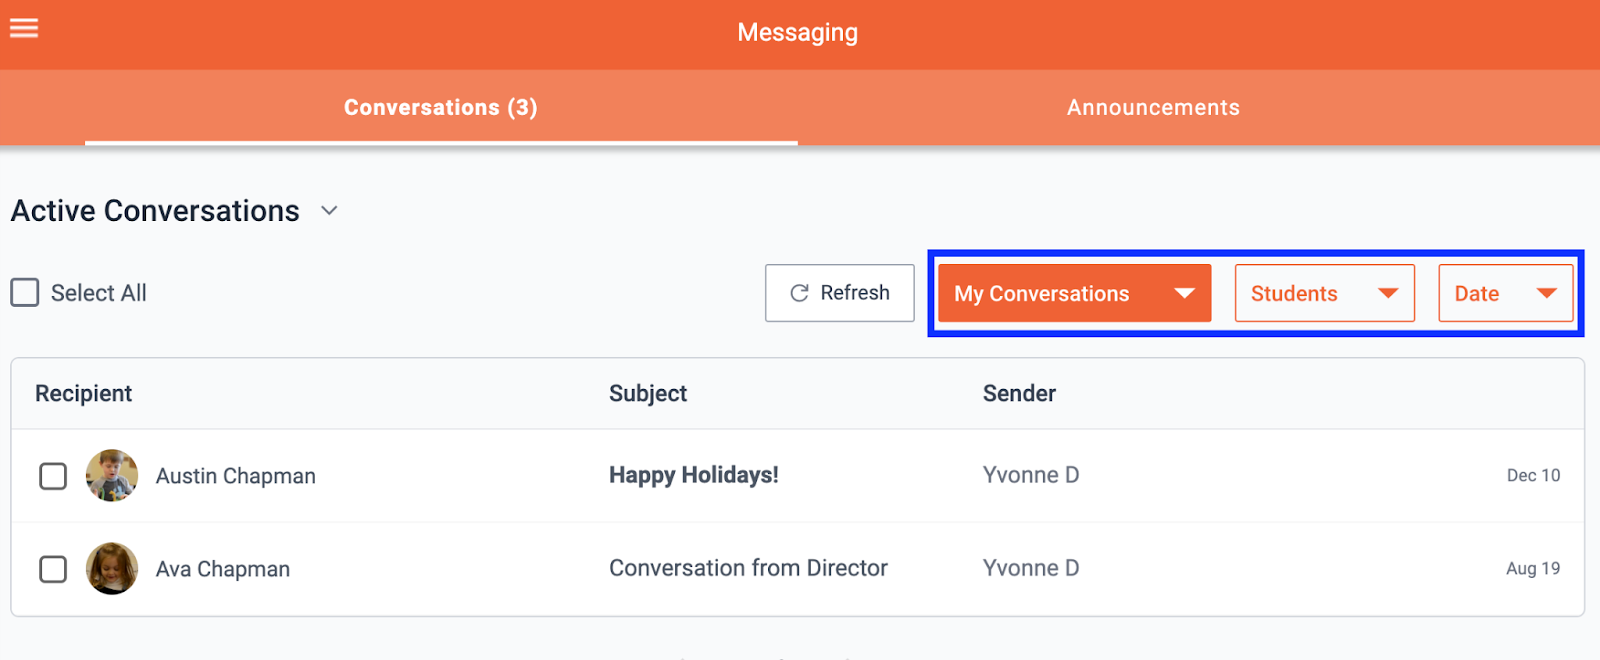Click the Subject column header
Viewport: 1600px width, 660px height.
pos(648,394)
